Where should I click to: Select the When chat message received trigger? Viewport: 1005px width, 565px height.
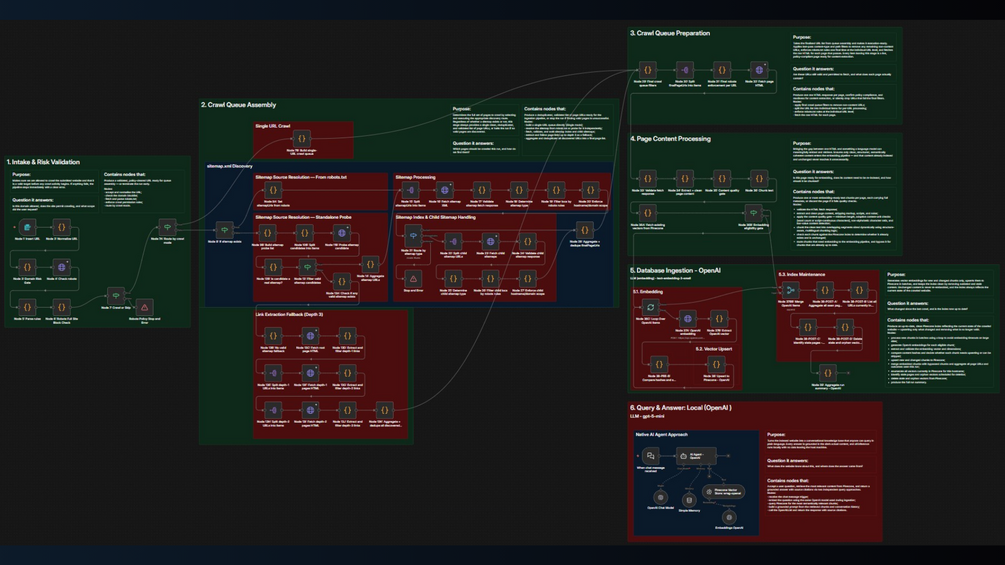tap(651, 455)
